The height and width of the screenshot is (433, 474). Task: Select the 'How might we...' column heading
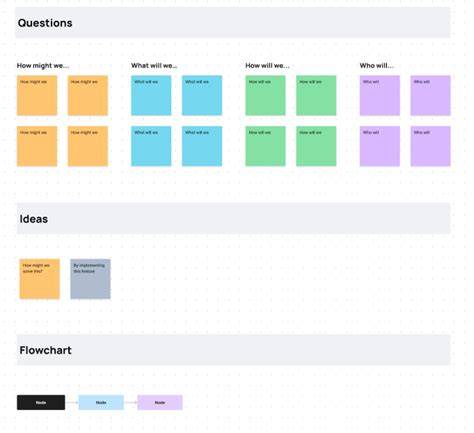coord(43,66)
